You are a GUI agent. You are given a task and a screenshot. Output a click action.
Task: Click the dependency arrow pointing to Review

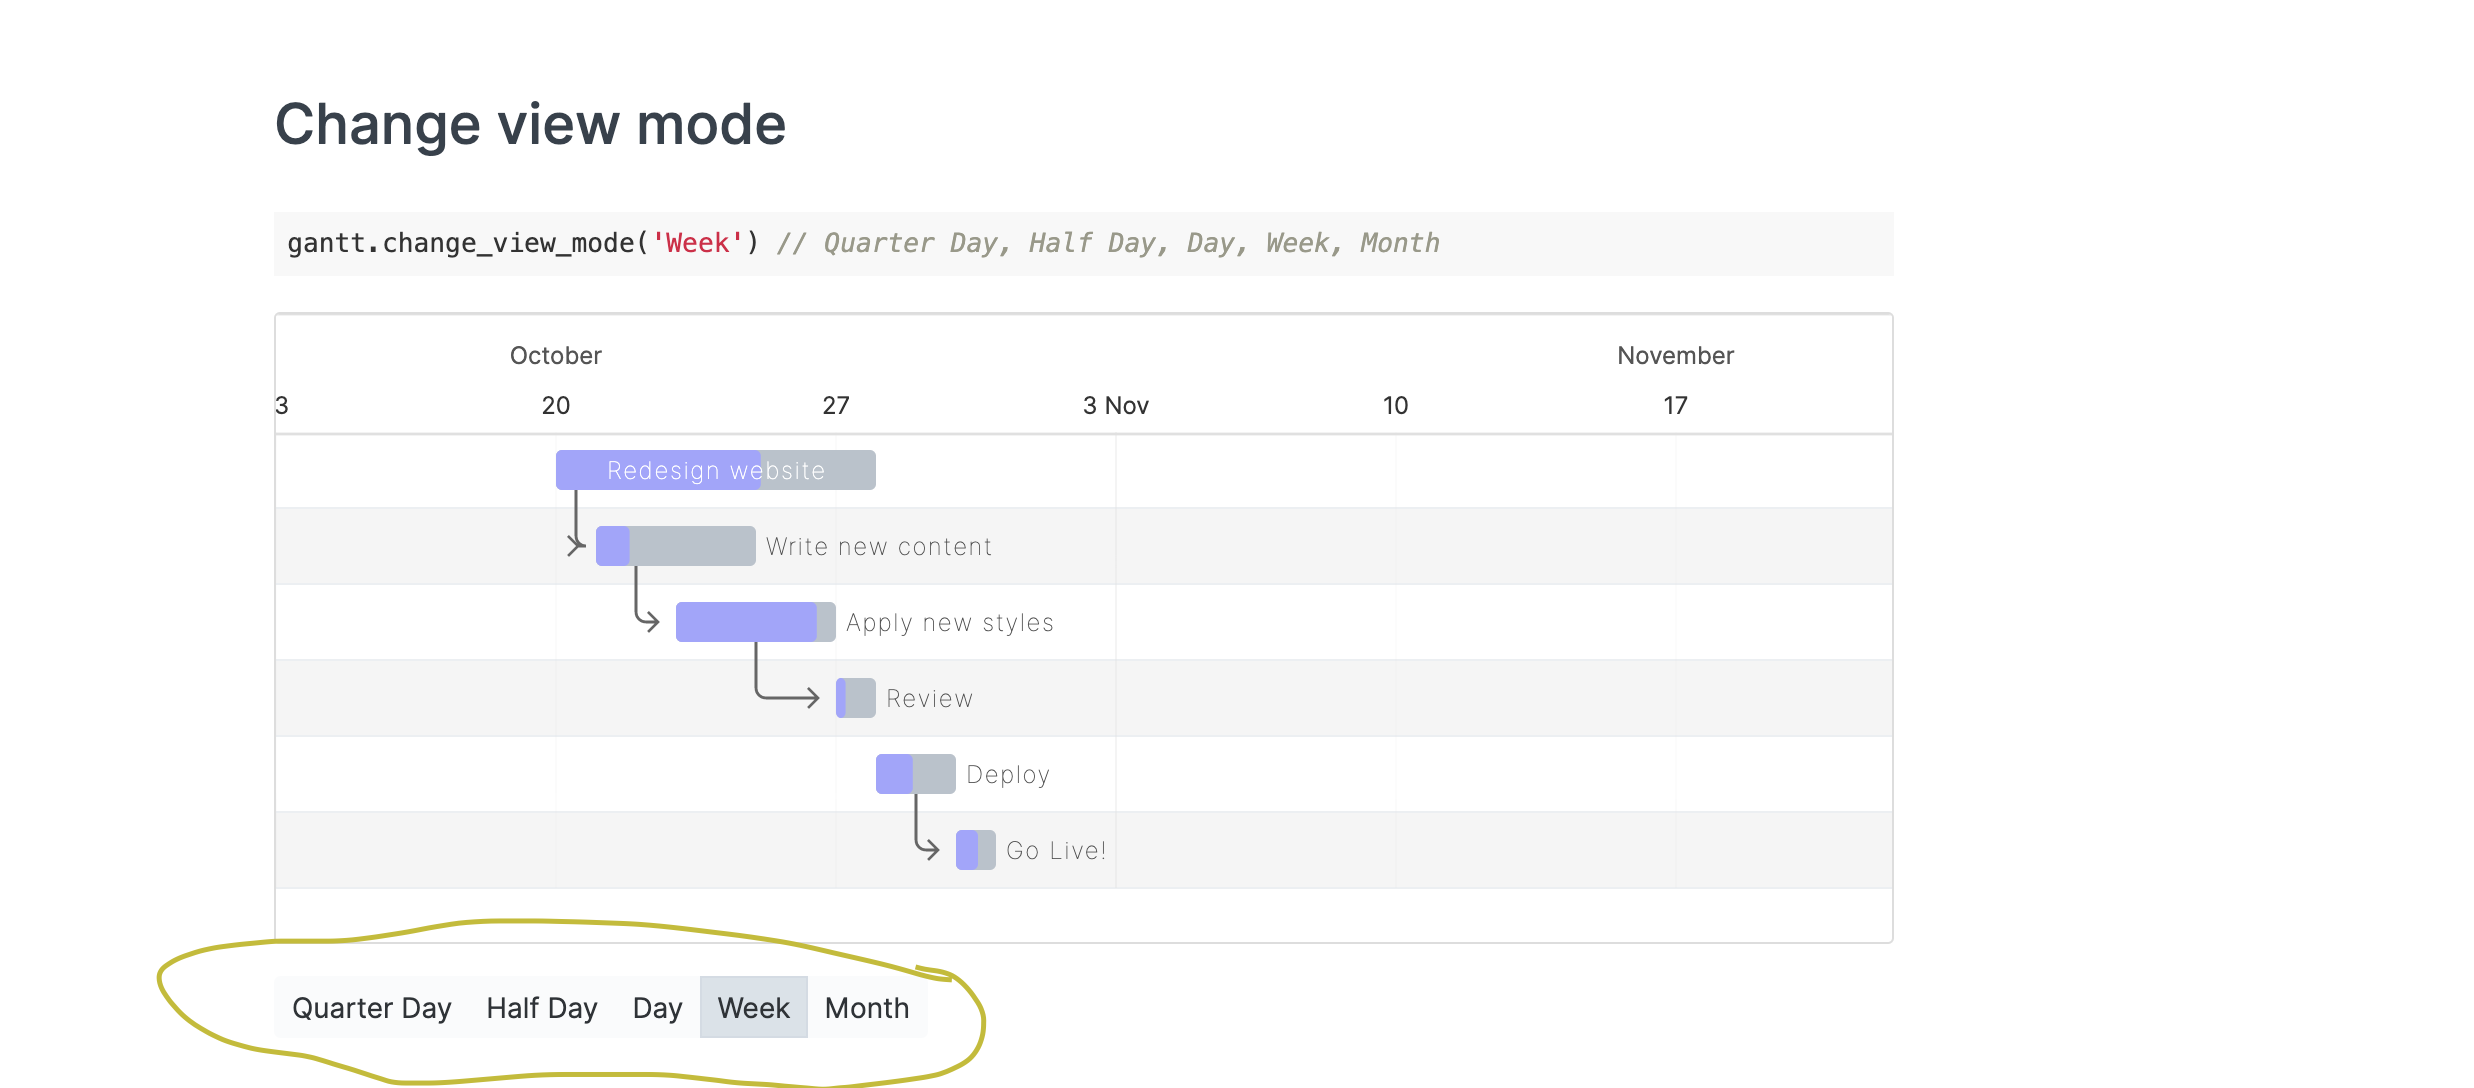790,697
